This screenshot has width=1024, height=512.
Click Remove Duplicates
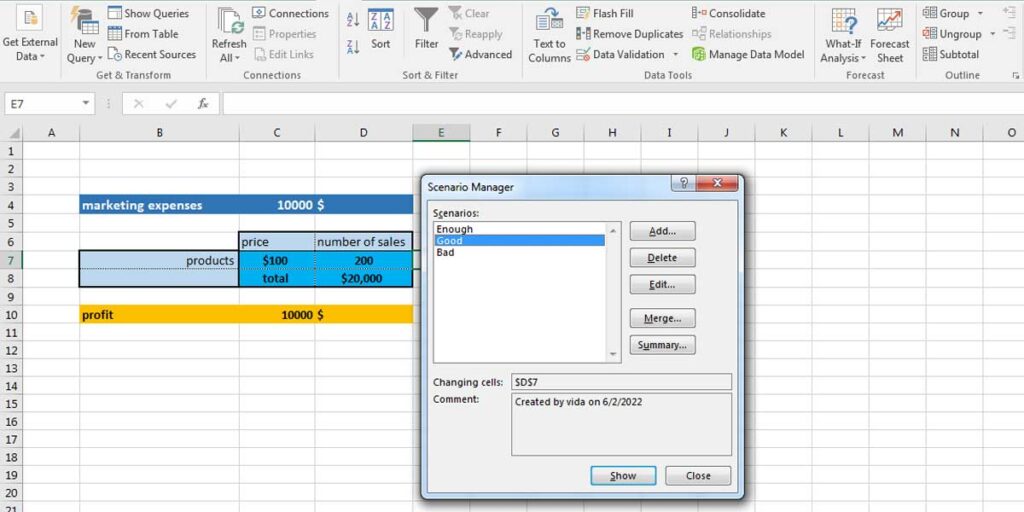point(630,34)
